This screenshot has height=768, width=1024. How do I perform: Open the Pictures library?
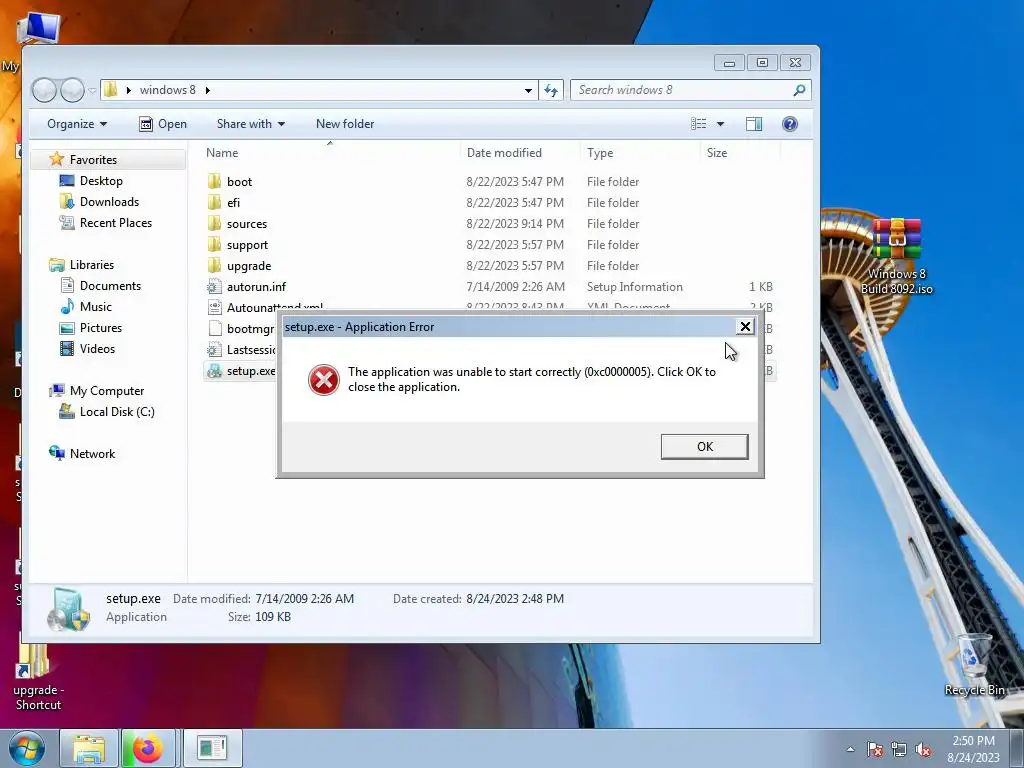(101, 328)
